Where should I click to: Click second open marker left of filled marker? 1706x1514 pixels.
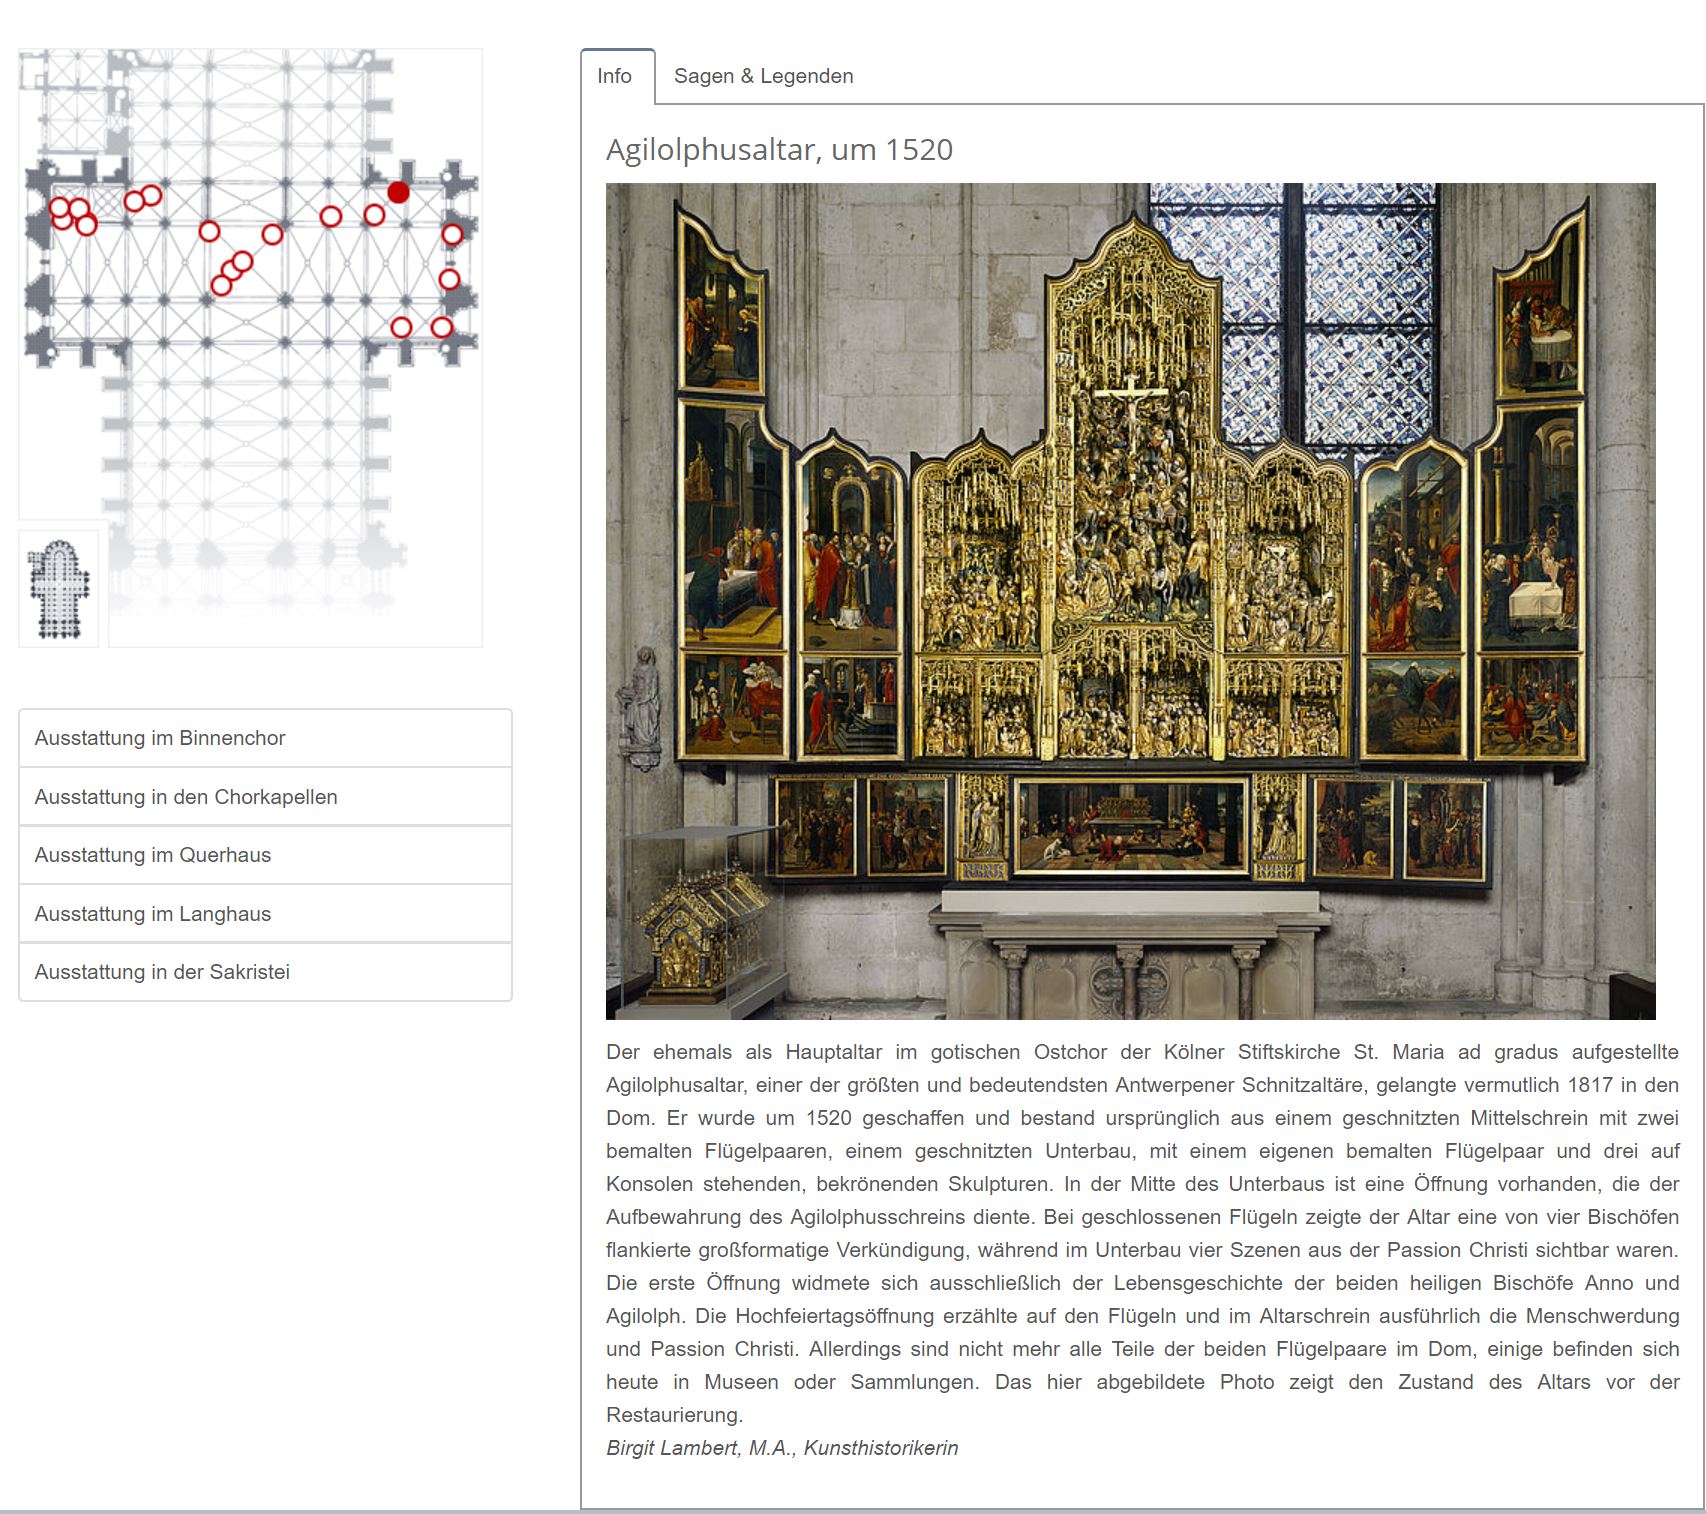pos(330,216)
